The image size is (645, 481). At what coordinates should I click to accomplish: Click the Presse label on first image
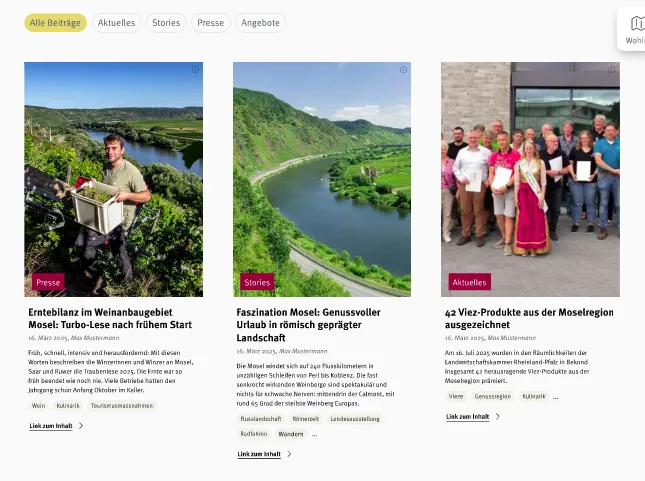[48, 282]
